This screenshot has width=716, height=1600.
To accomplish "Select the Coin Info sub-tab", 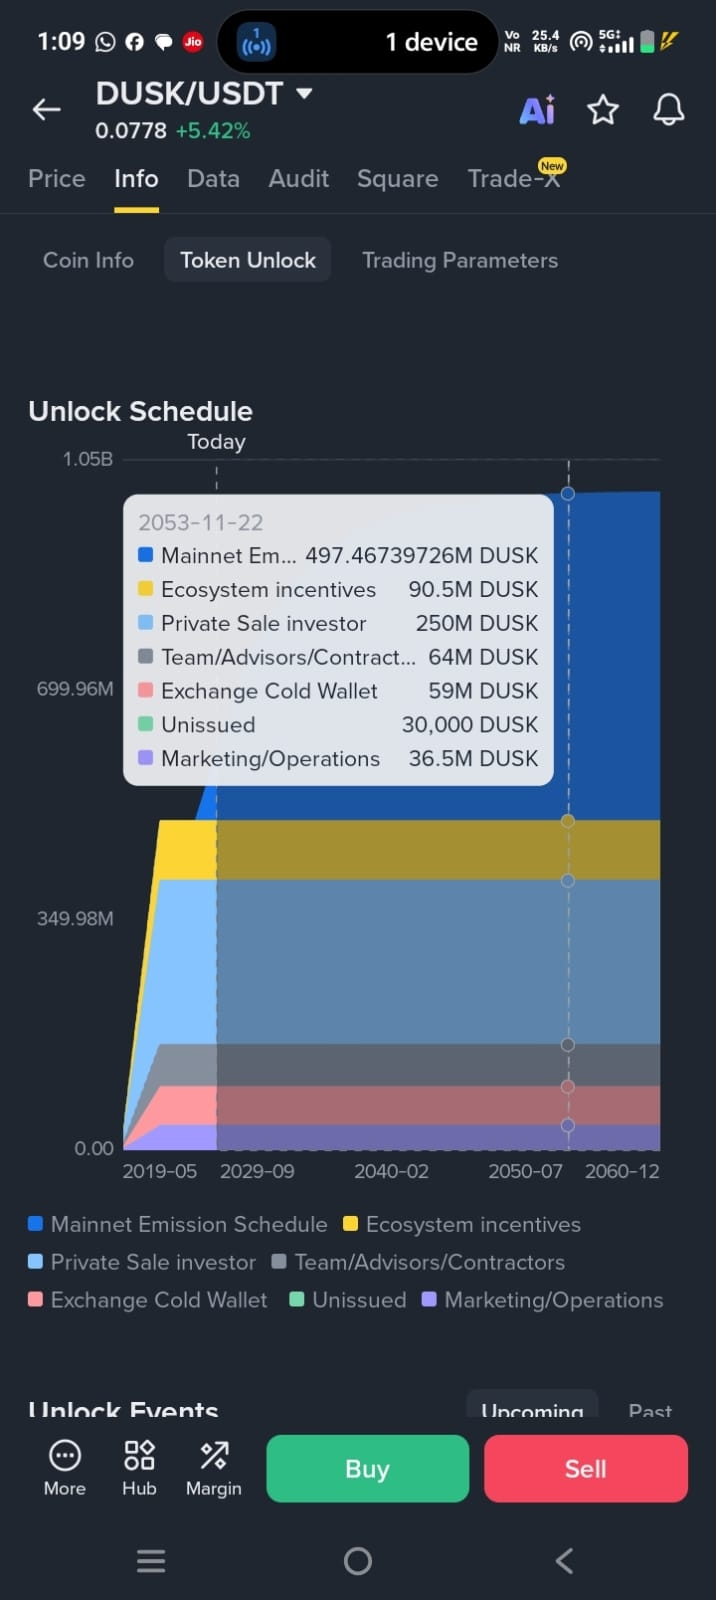I will coord(88,260).
